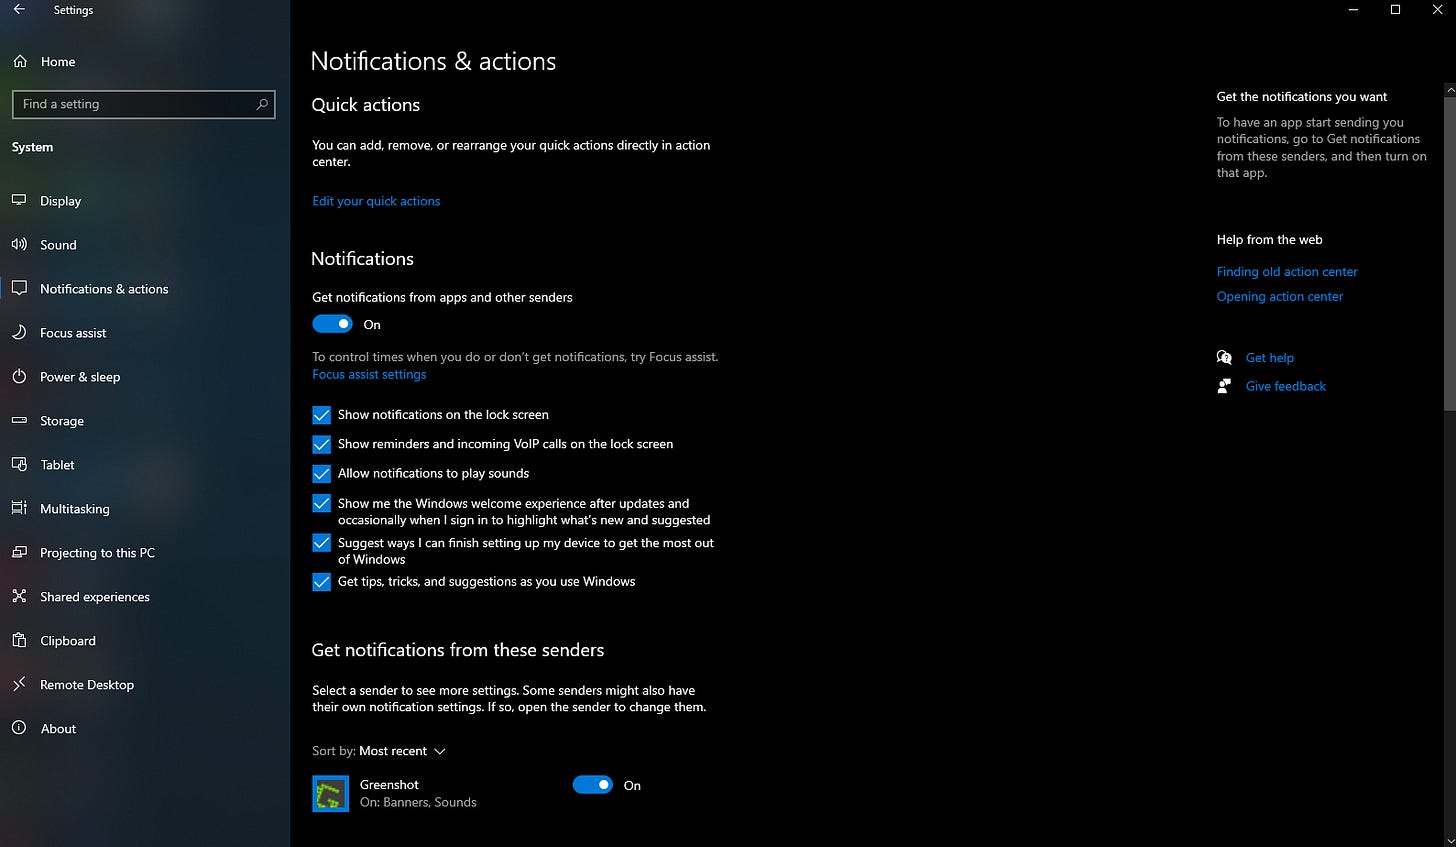
Task: Go to Sound settings
Action: (x=145, y=244)
